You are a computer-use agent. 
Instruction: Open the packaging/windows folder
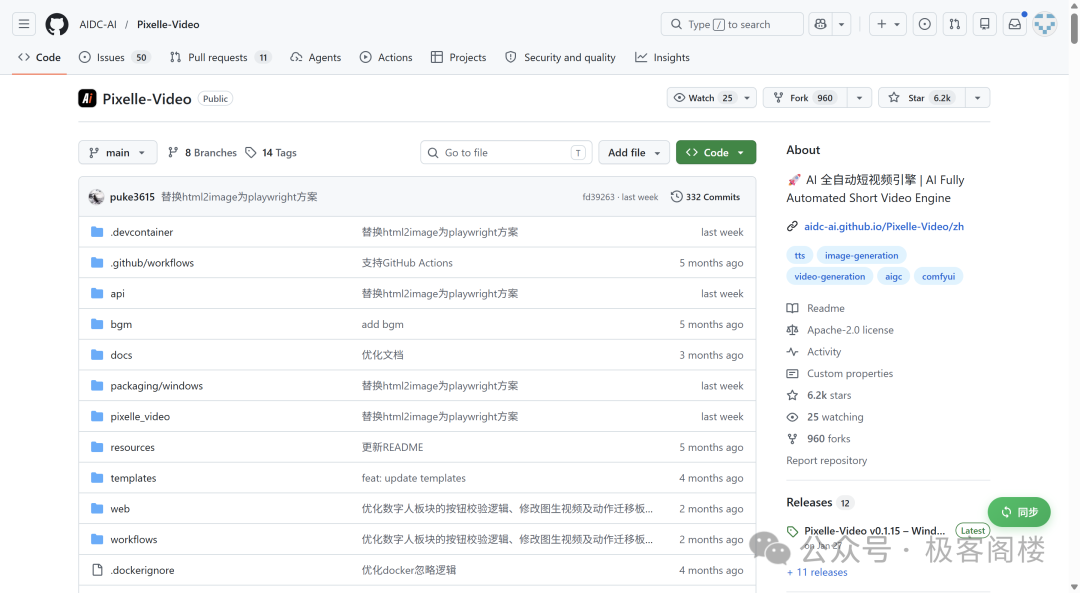156,386
